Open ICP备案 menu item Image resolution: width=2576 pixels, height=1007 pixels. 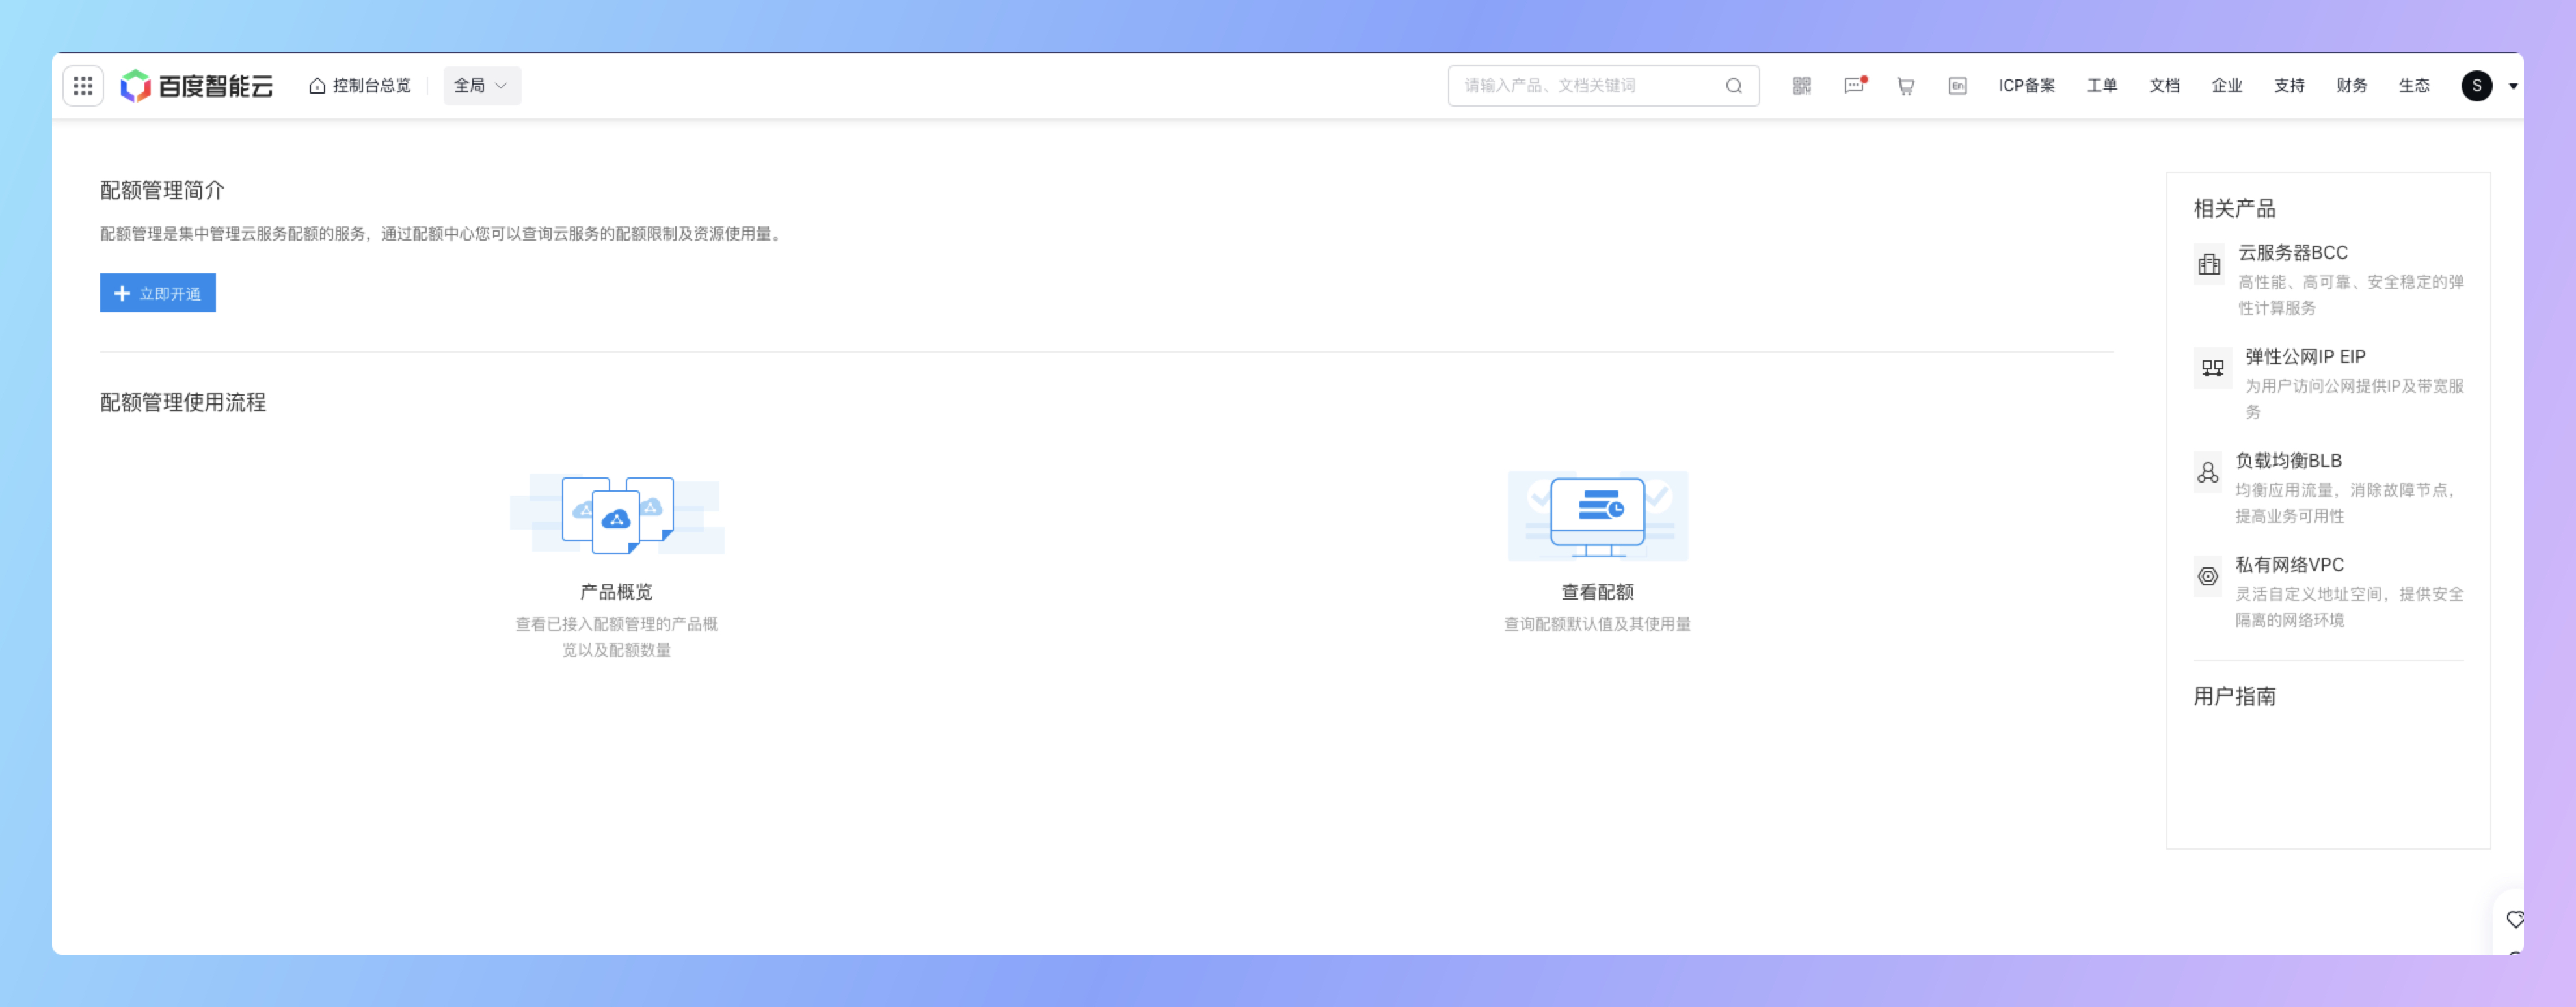pos(2027,86)
